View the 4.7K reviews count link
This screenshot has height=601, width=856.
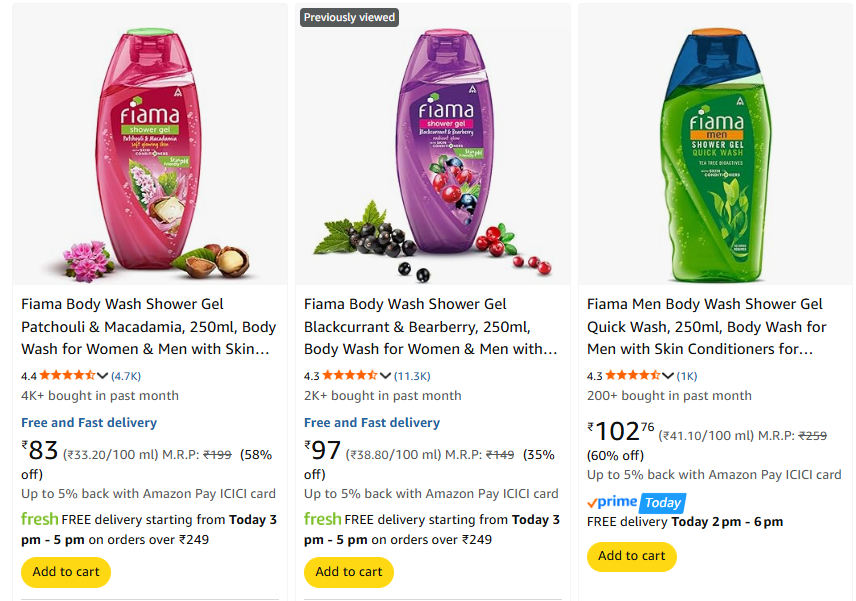(x=126, y=376)
